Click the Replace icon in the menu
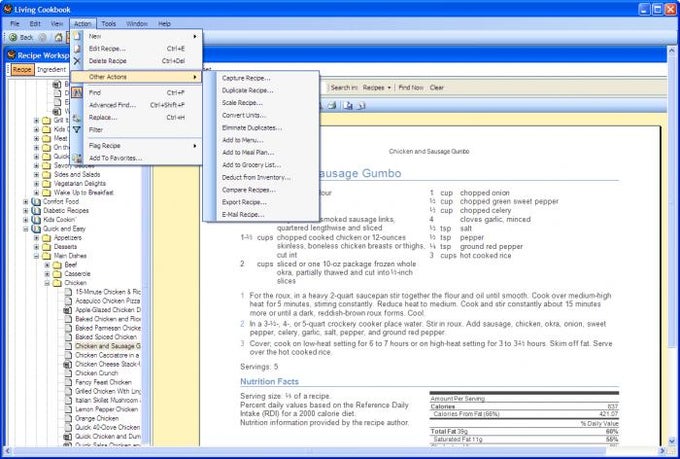The width and height of the screenshot is (680, 459). pyautogui.click(x=77, y=118)
